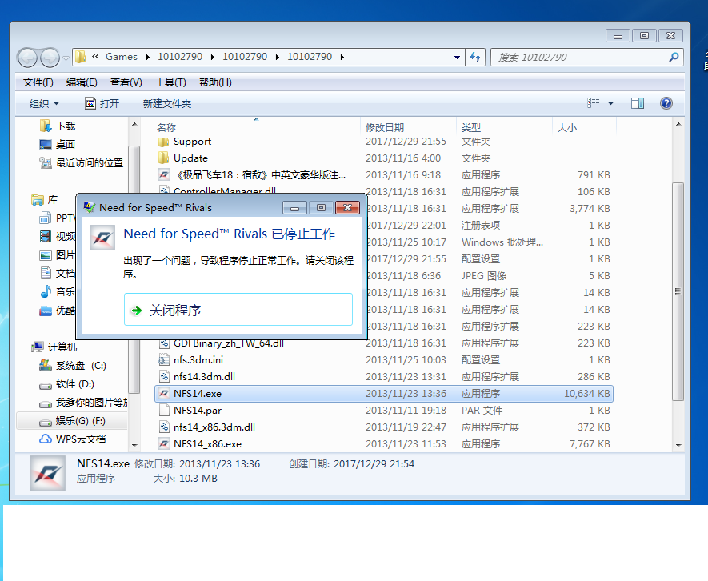Select the Support folder icon
Image resolution: width=708 pixels, height=581 pixels.
point(163,142)
